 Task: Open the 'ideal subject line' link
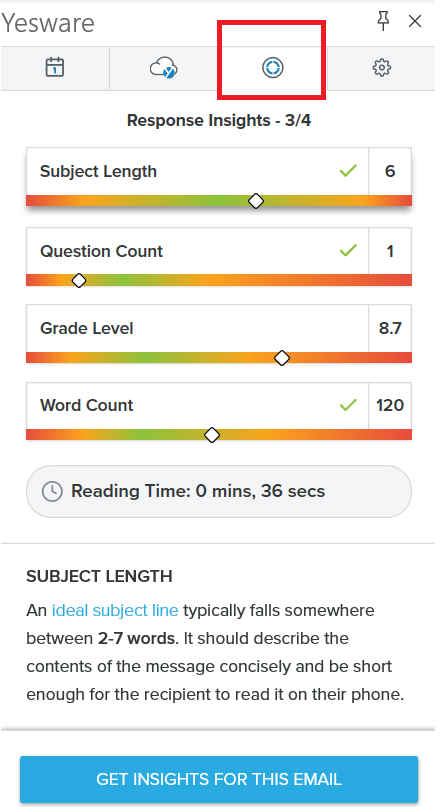coord(115,610)
